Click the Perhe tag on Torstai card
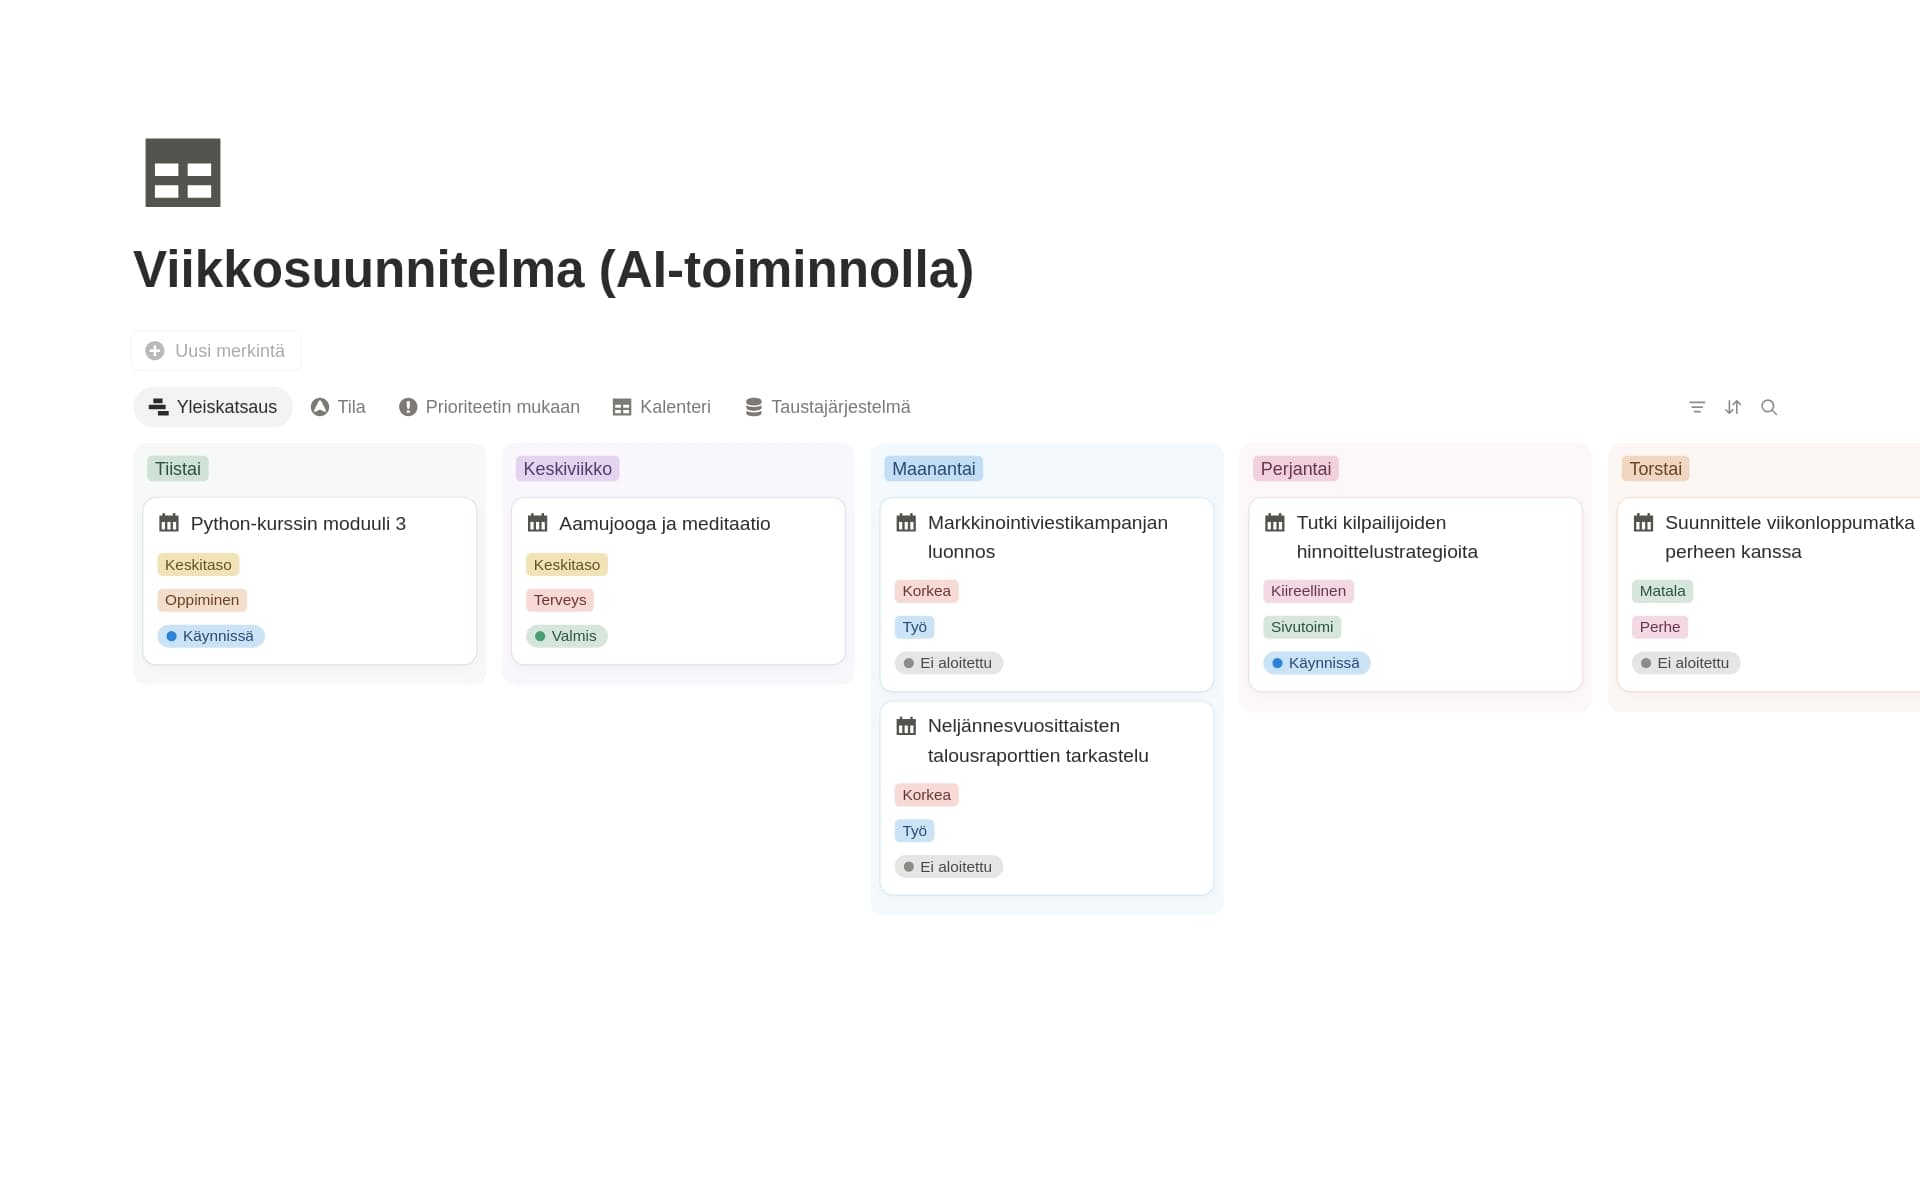Image resolution: width=1920 pixels, height=1199 pixels. (x=1660, y=627)
